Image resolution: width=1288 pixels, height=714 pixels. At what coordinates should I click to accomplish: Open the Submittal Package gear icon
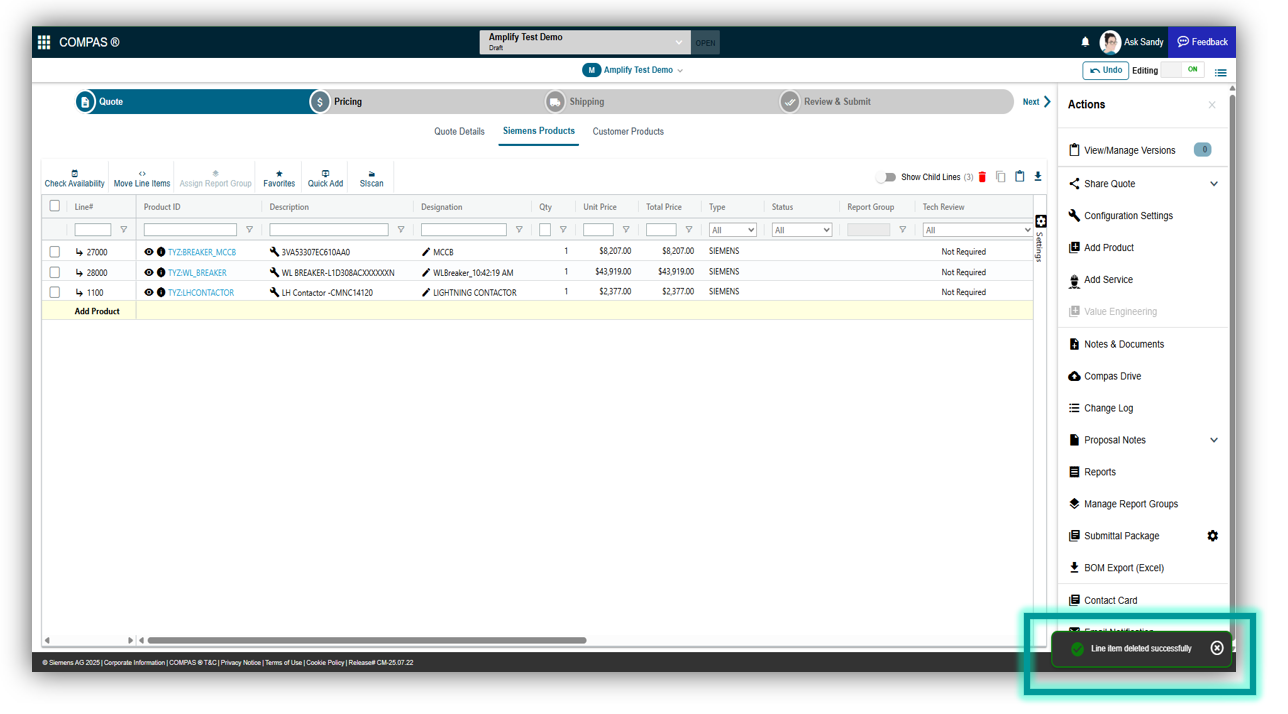[x=1213, y=536]
